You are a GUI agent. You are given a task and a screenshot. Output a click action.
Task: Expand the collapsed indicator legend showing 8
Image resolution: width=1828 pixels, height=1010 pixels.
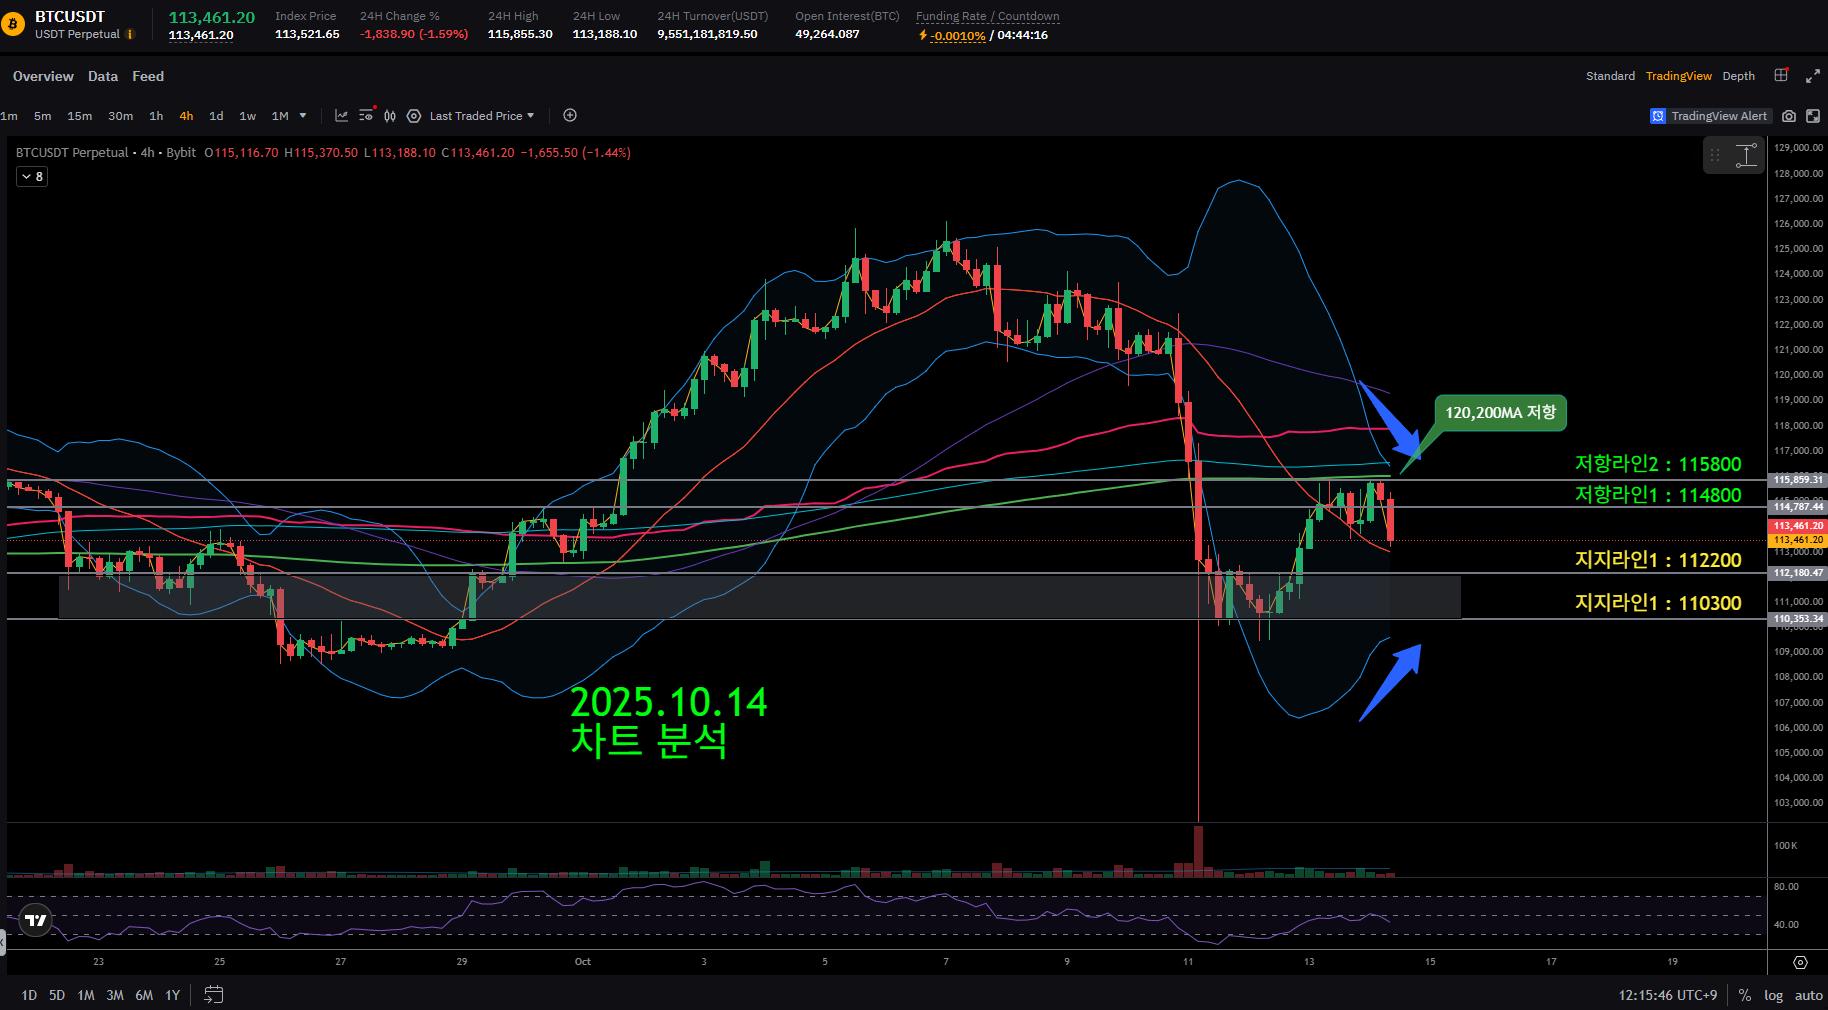[32, 177]
